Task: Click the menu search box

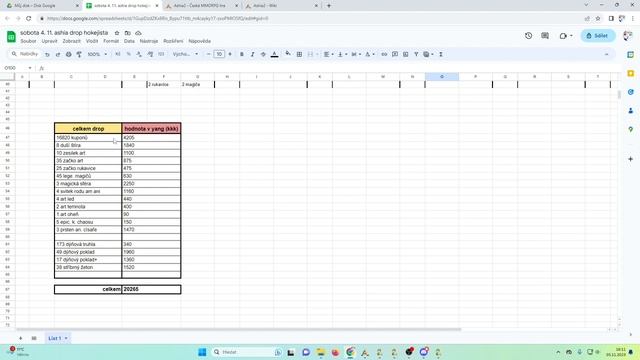Action: 25,54
